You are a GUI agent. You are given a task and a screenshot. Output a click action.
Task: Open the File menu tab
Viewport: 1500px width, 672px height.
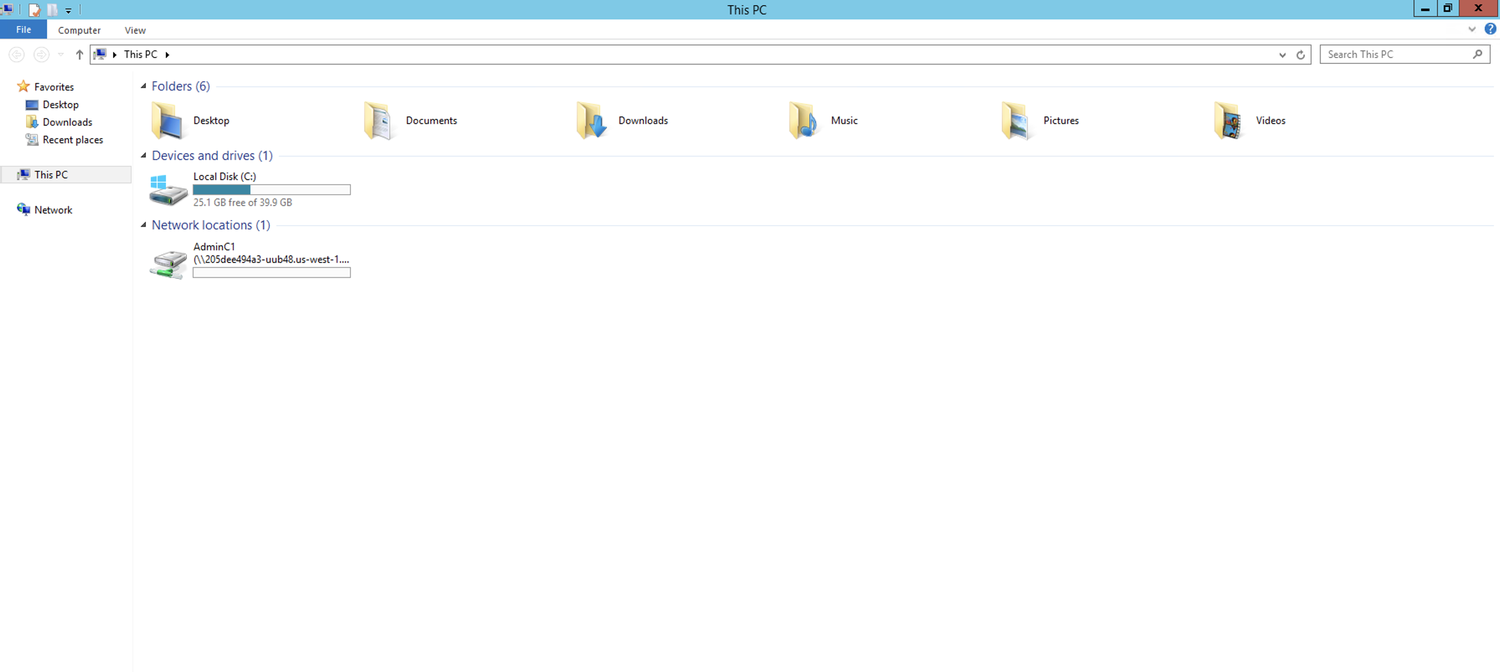(23, 30)
